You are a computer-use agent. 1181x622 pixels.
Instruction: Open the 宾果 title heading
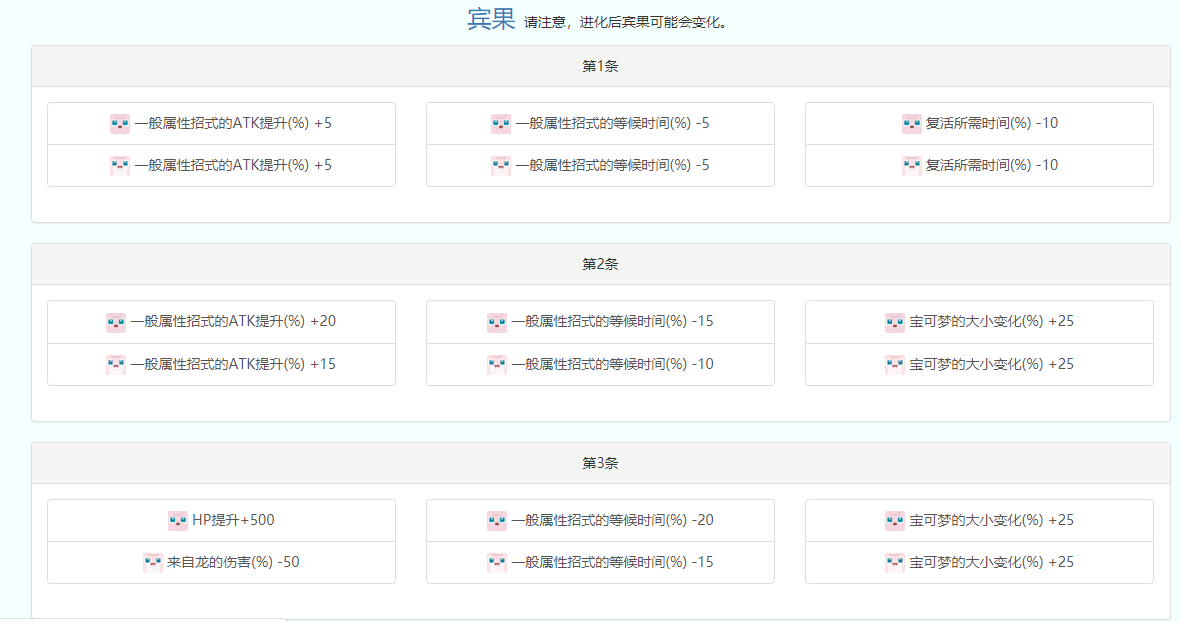pyautogui.click(x=491, y=19)
